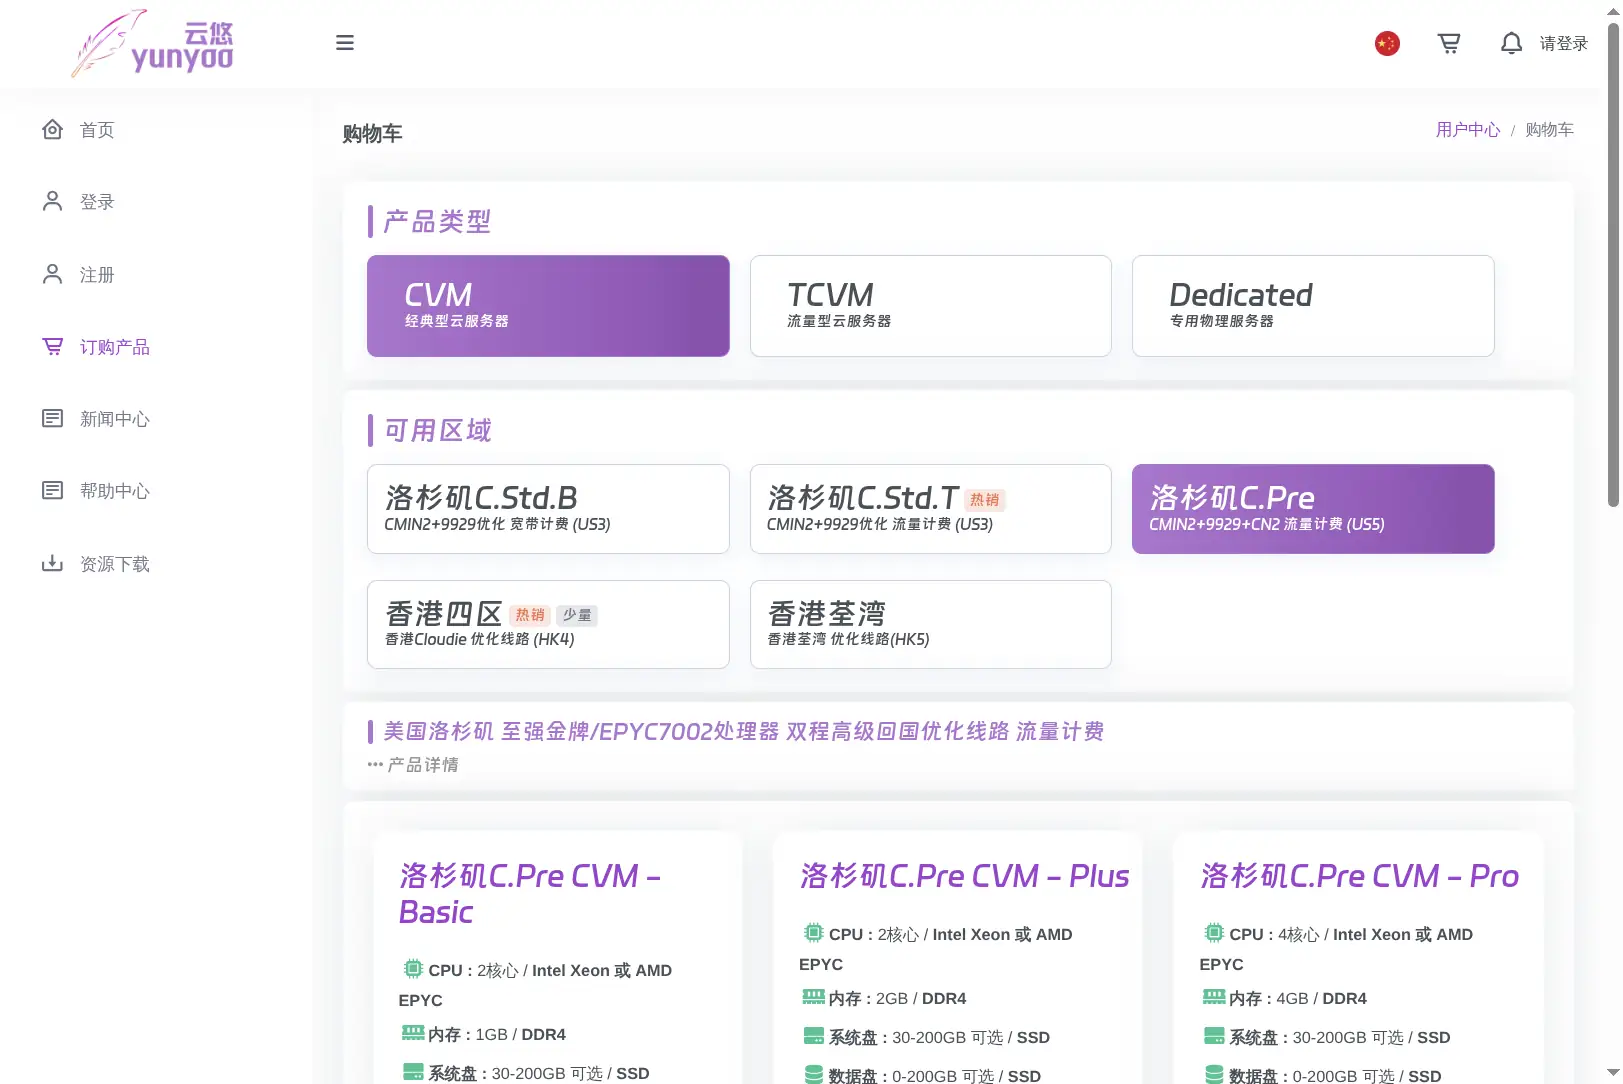Select 香港四区 region
Screen dimensions: 1623x1084
coord(548,625)
